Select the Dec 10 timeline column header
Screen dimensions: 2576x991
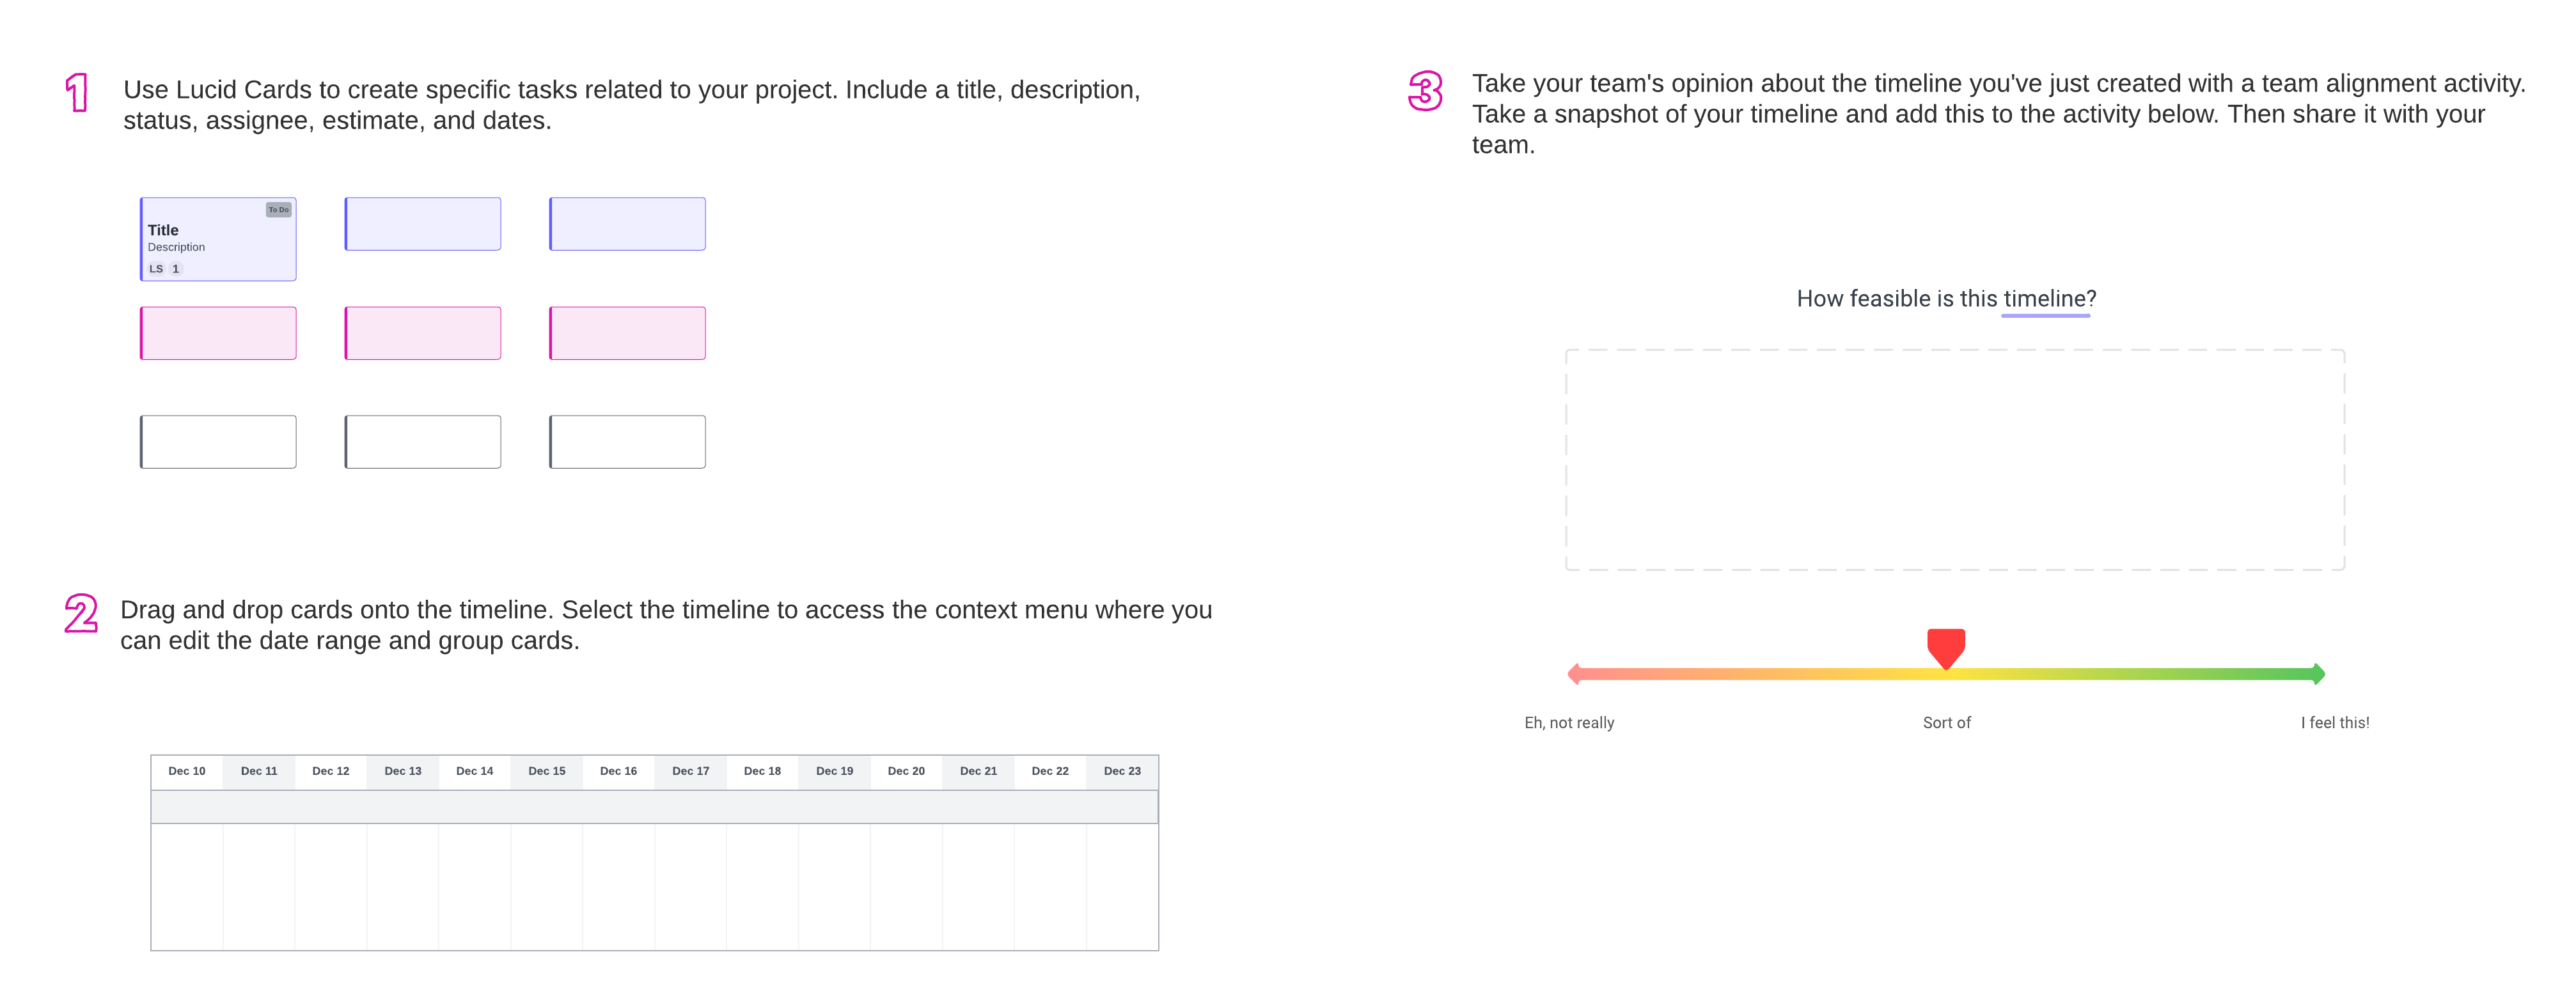pyautogui.click(x=187, y=771)
